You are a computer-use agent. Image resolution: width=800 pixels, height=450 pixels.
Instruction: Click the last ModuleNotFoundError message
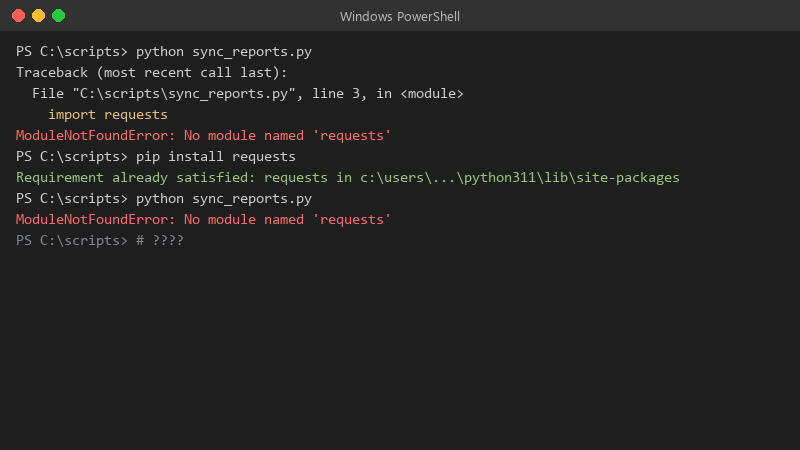click(x=203, y=219)
